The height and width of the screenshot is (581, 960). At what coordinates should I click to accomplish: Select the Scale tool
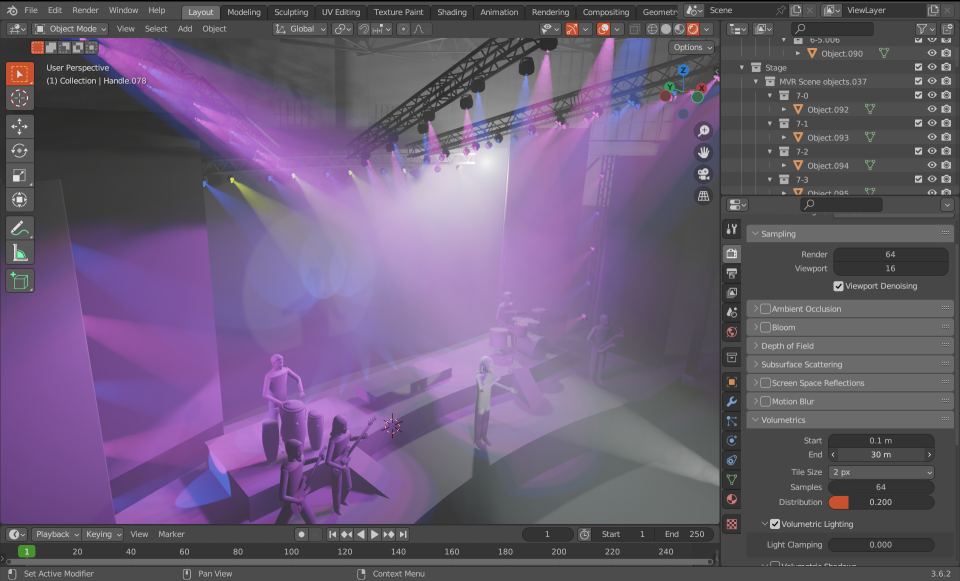coord(20,175)
